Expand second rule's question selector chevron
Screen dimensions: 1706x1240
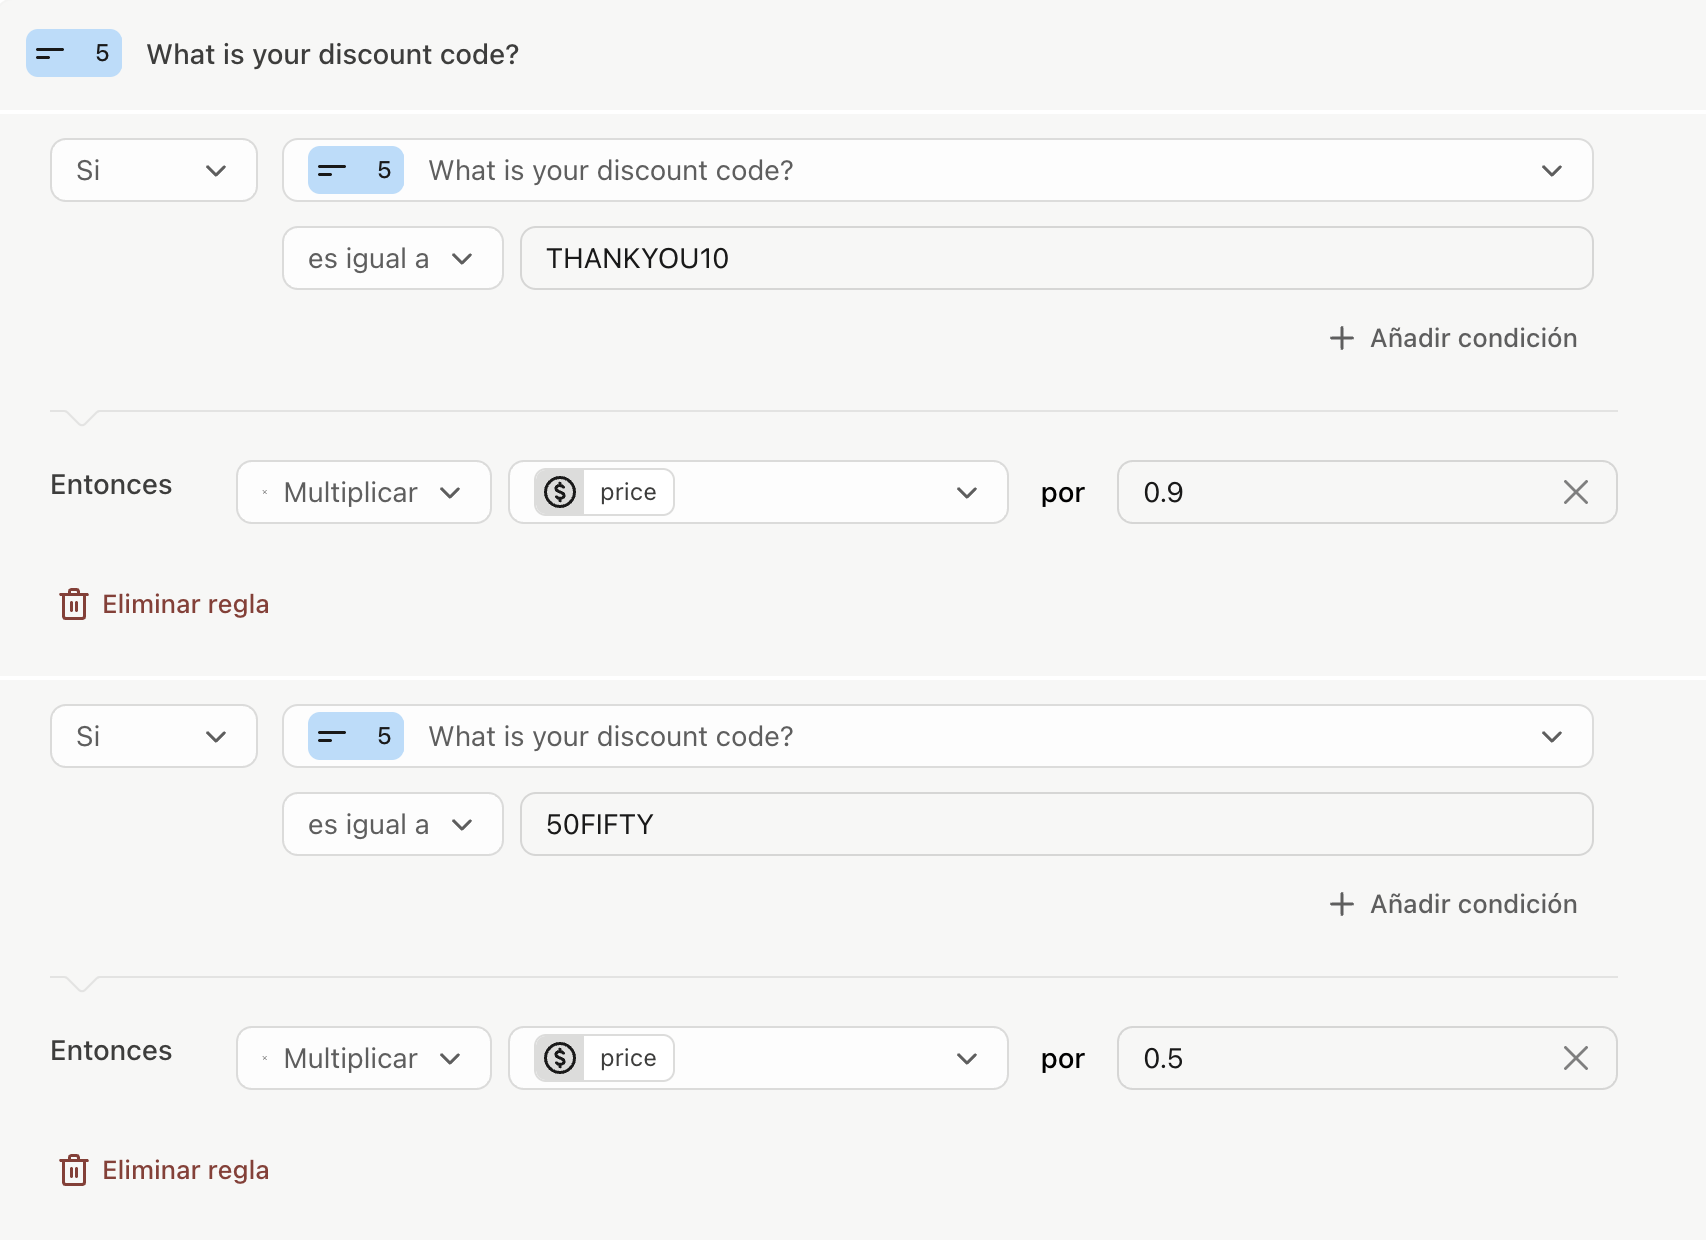[1551, 736]
